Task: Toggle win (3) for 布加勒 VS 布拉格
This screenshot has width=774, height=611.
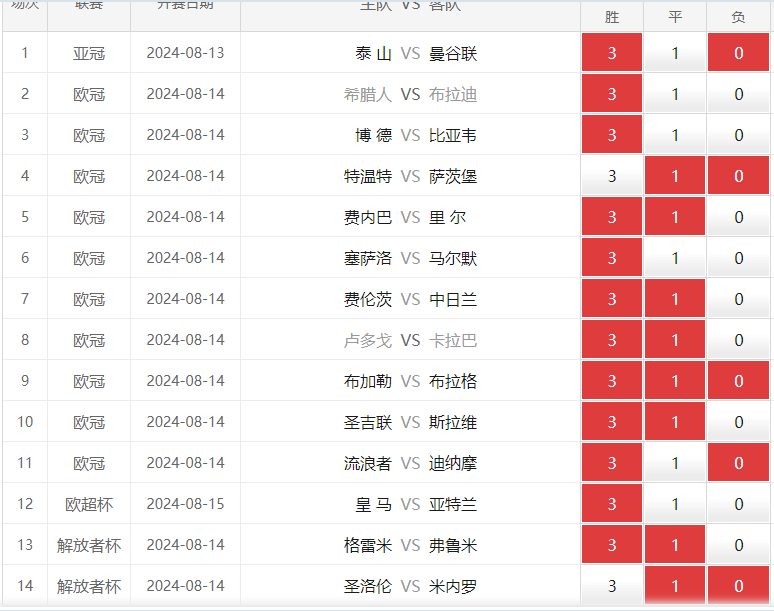Action: (x=612, y=380)
